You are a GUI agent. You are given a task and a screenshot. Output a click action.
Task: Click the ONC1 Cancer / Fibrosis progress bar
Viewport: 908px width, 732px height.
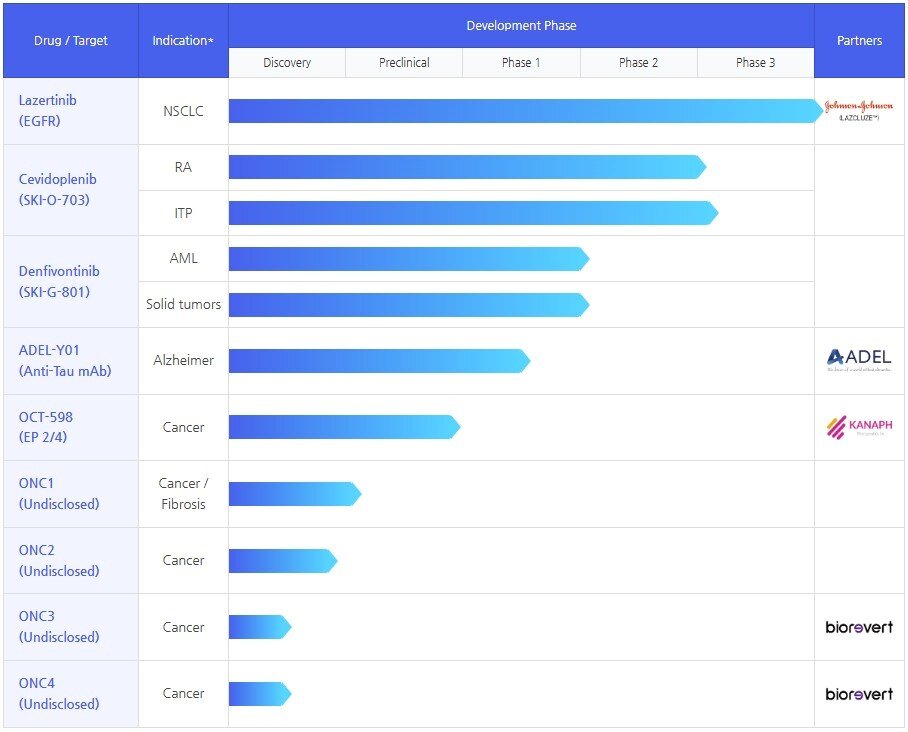tap(294, 494)
